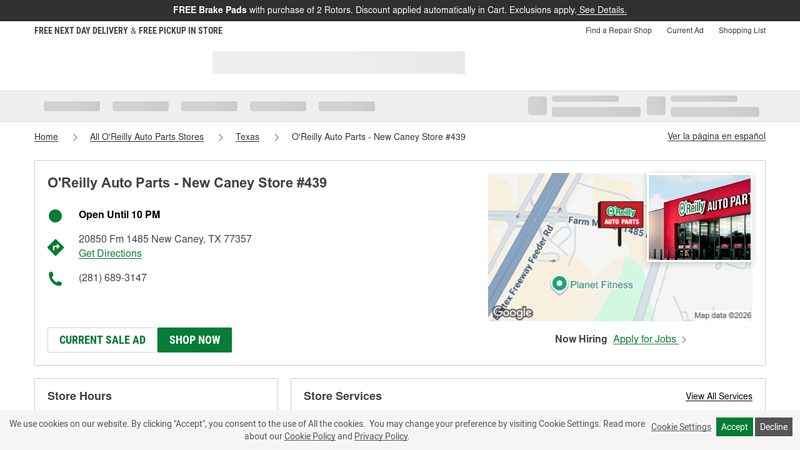Image resolution: width=800 pixels, height=450 pixels.
Task: Open the Current Ad menu link
Action: [685, 31]
